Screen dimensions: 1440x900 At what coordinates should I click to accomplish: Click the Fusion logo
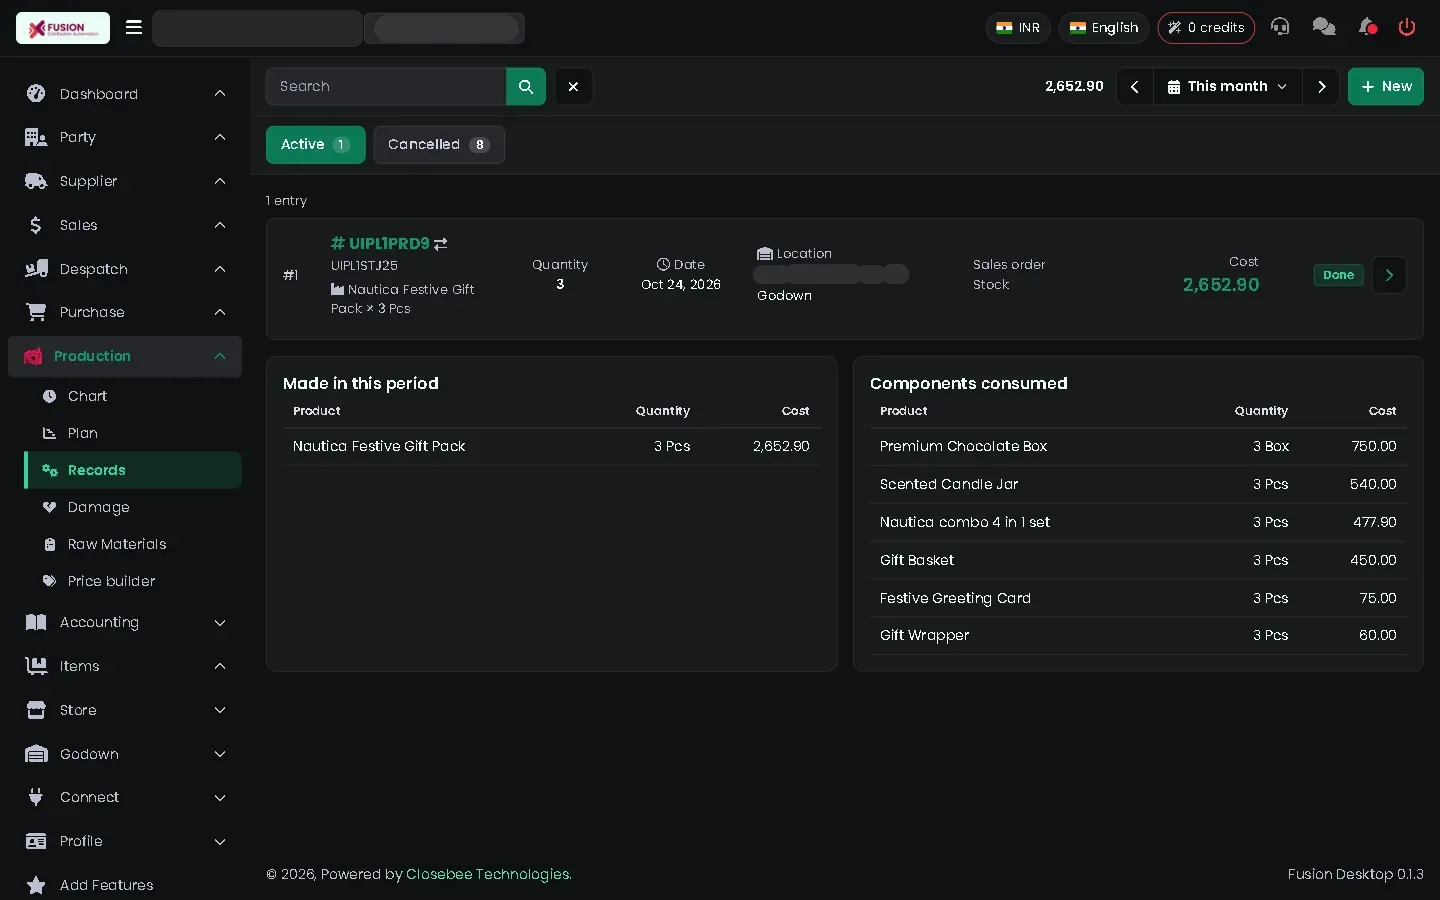63,28
